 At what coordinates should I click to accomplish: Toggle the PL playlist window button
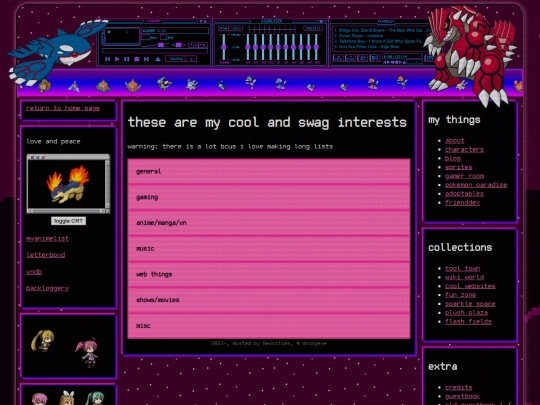(204, 45)
